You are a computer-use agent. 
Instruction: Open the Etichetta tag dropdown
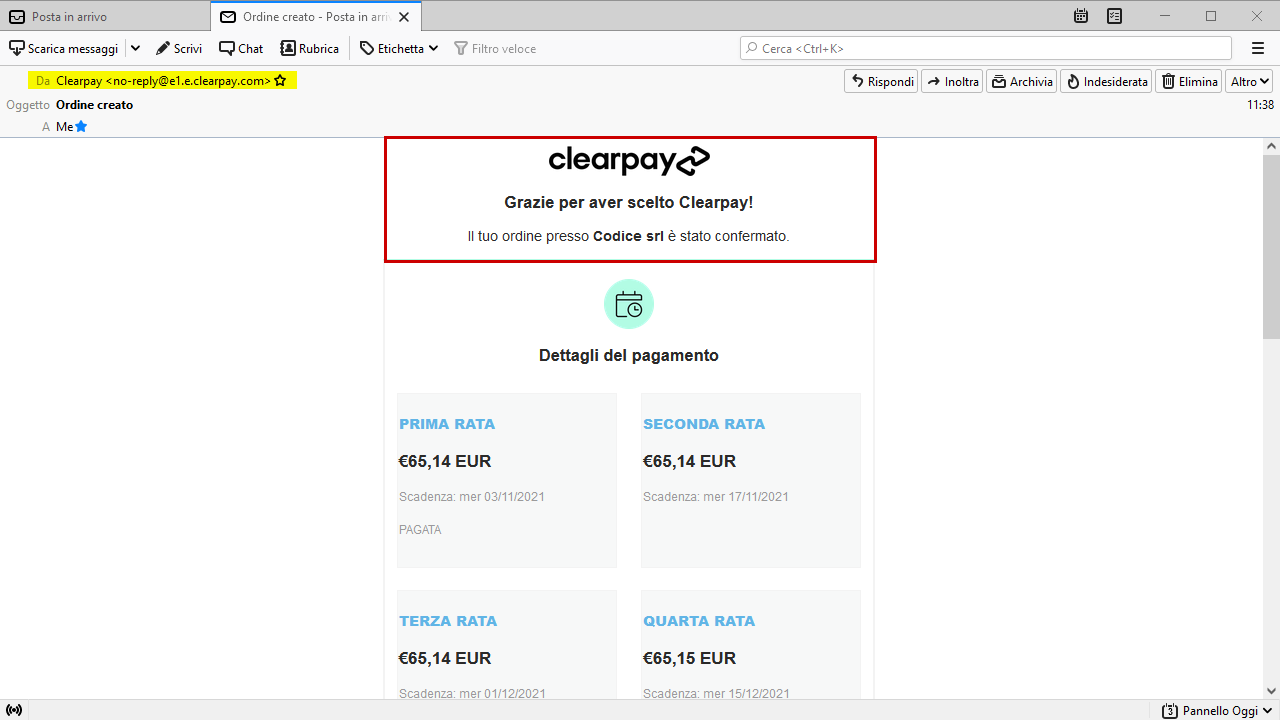pos(399,48)
